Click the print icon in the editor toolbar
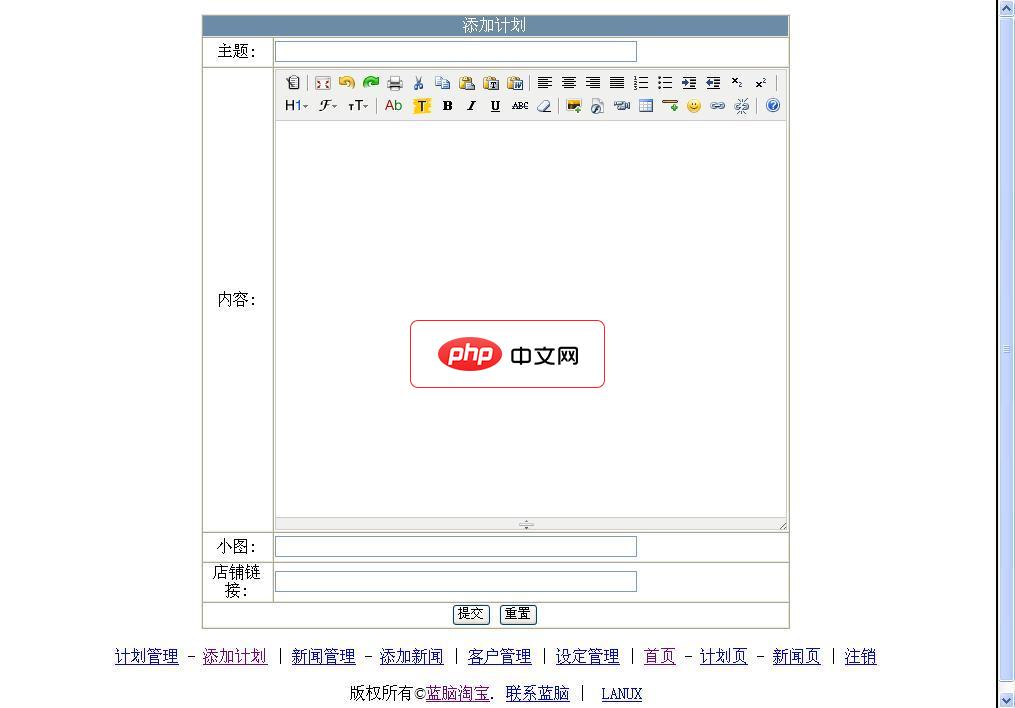 click(394, 83)
